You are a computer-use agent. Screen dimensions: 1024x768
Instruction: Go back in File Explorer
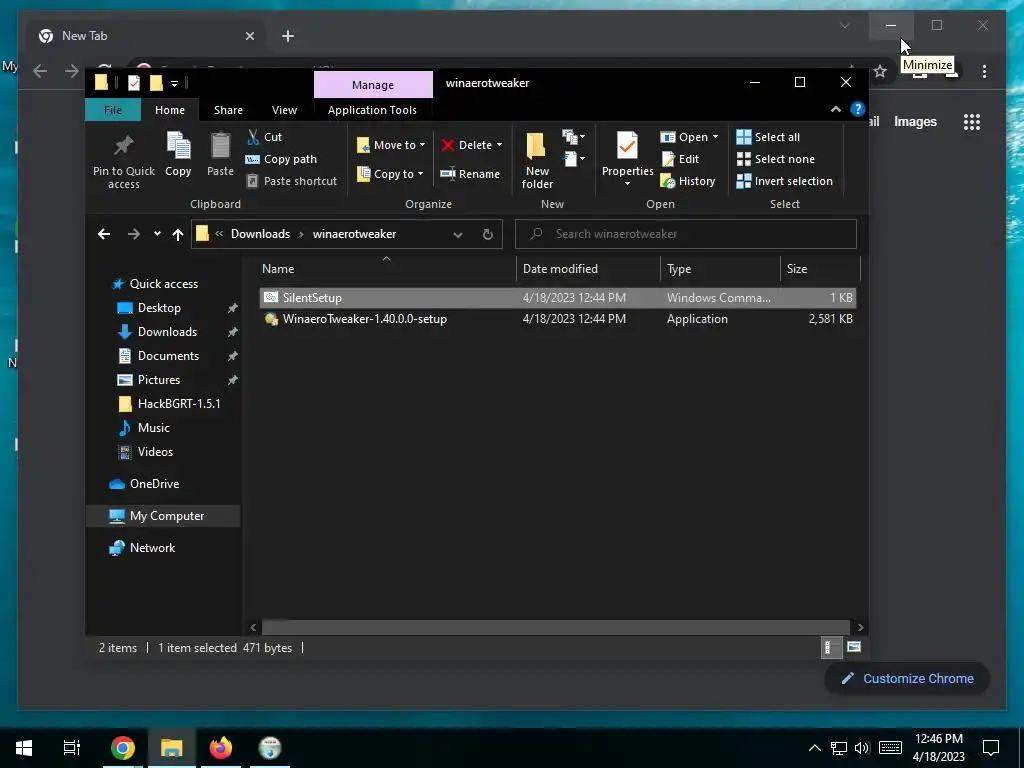104,234
